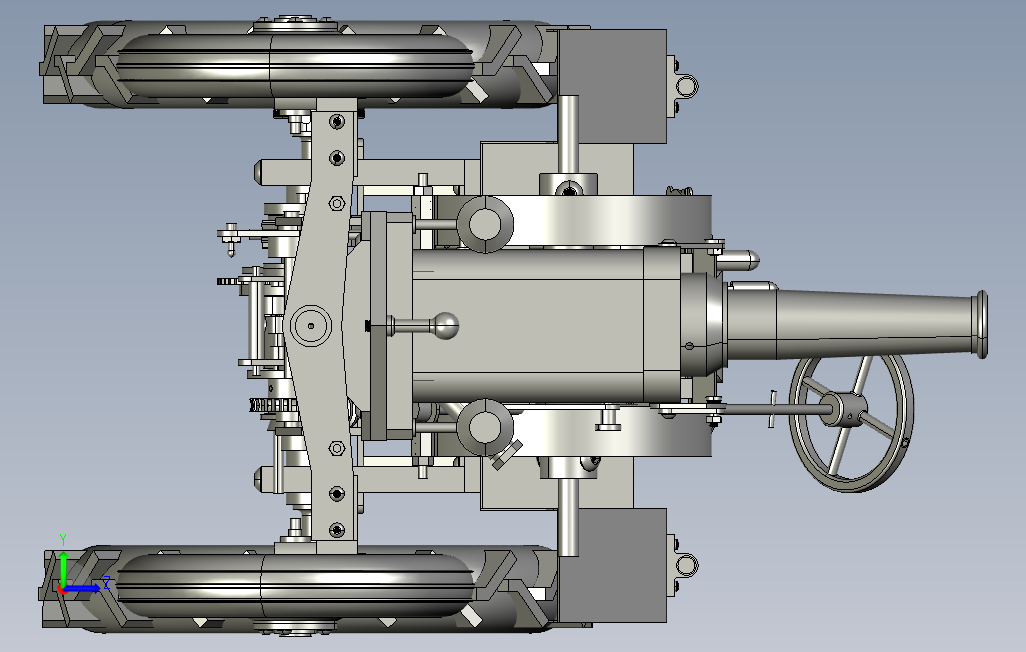The height and width of the screenshot is (652, 1026).
Task: Click the lower towing ring on right side
Action: pyautogui.click(x=687, y=564)
